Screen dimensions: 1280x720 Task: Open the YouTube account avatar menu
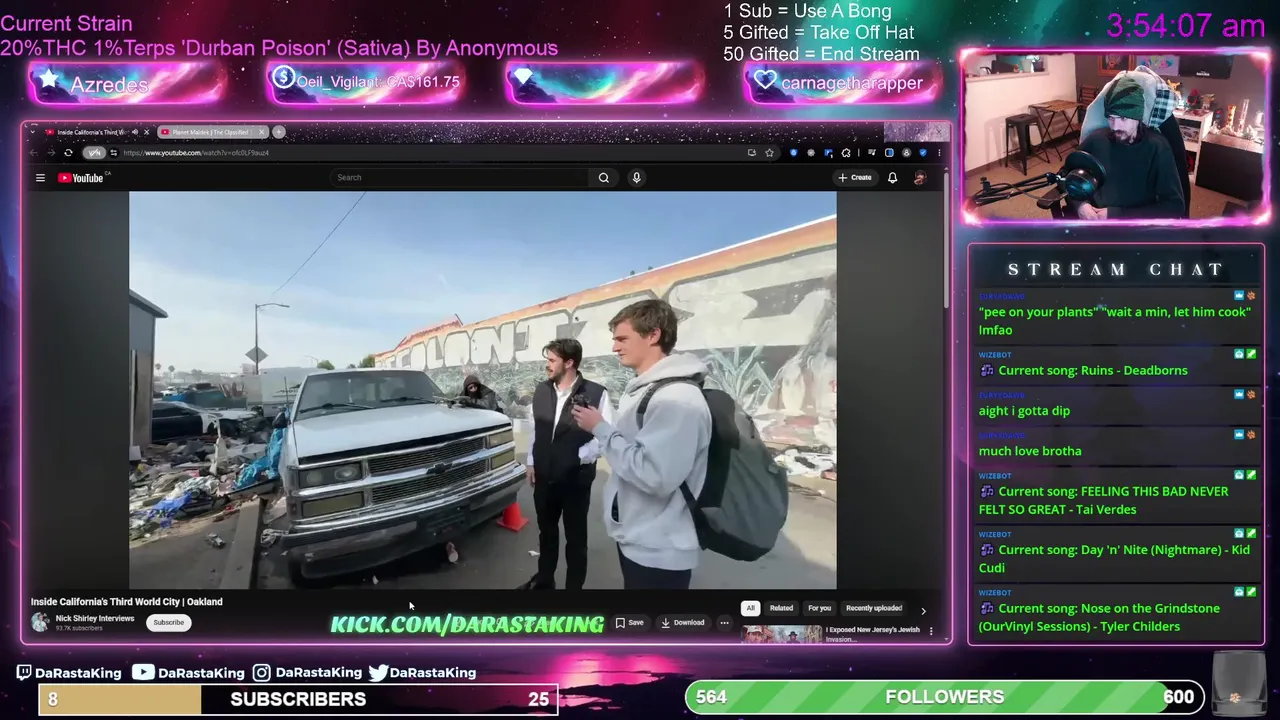point(919,178)
